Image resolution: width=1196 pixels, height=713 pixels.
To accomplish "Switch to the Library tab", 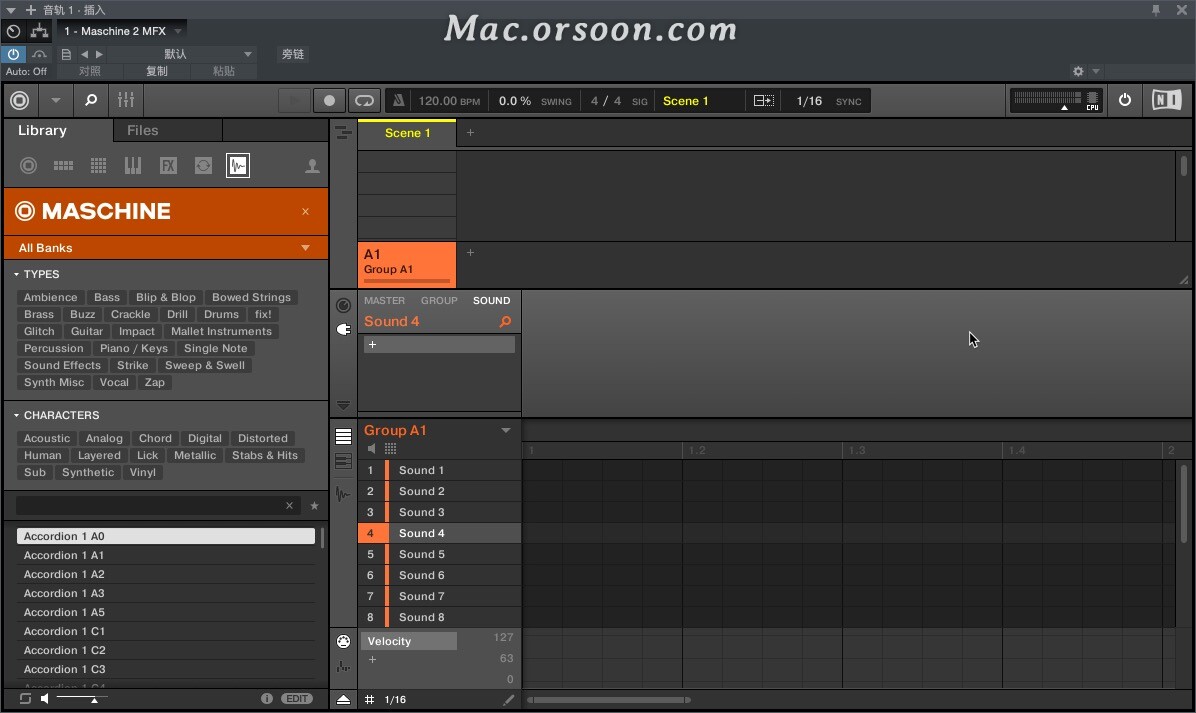I will coord(43,130).
